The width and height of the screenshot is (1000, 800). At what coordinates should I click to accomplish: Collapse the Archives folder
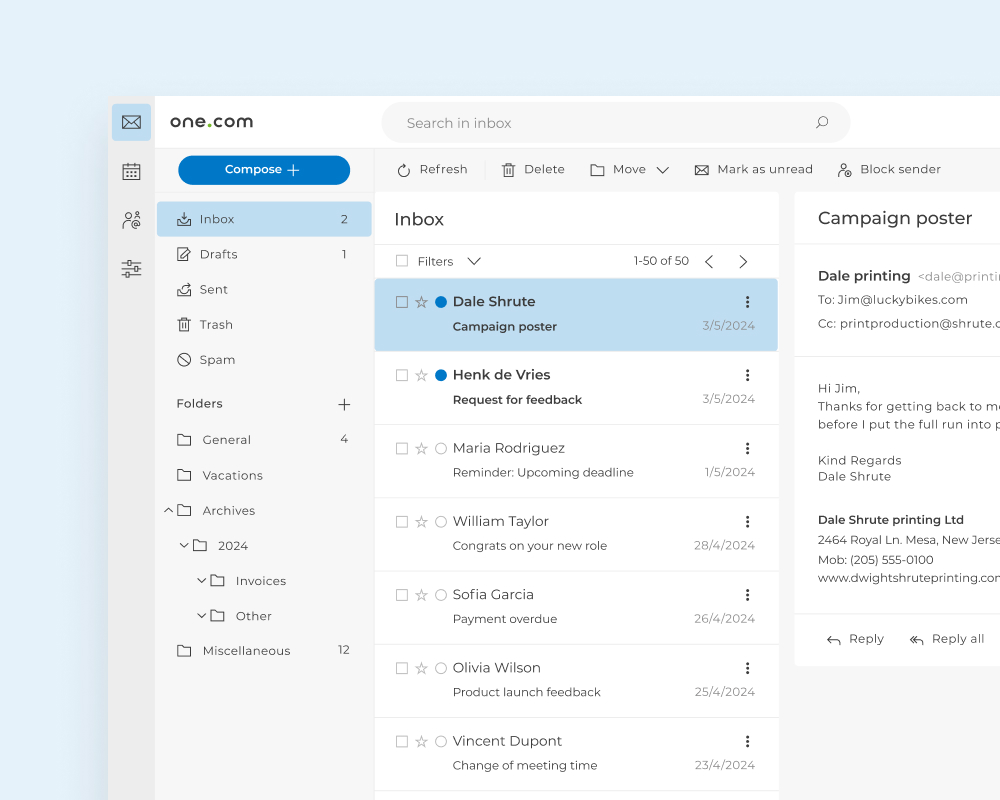coord(168,510)
